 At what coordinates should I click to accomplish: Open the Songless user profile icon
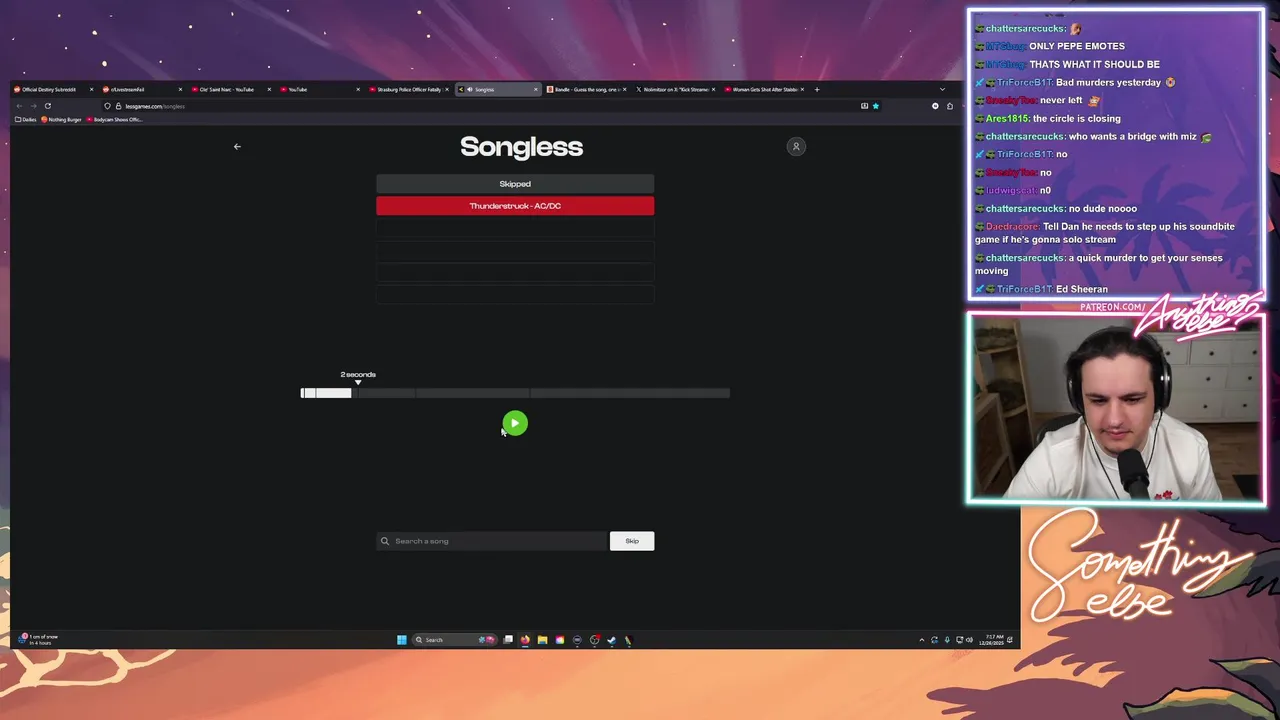pos(796,147)
